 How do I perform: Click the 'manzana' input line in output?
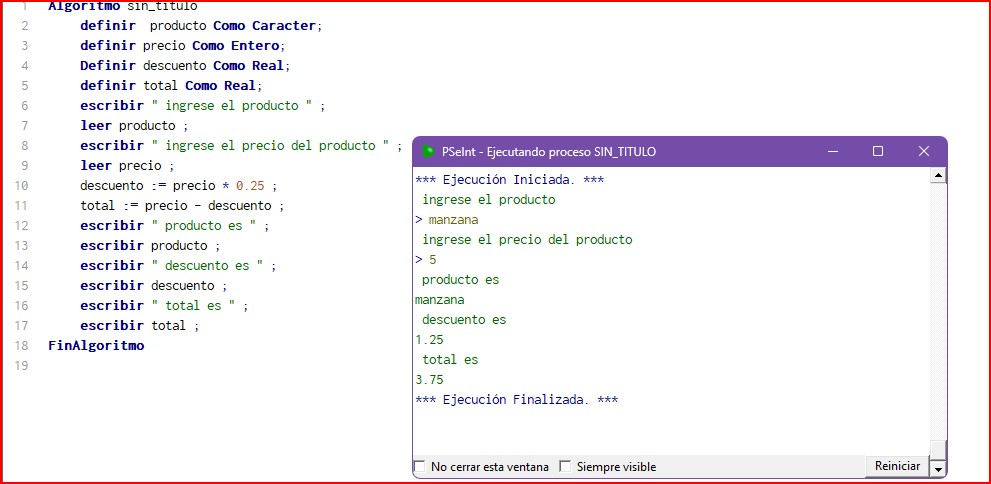(452, 220)
